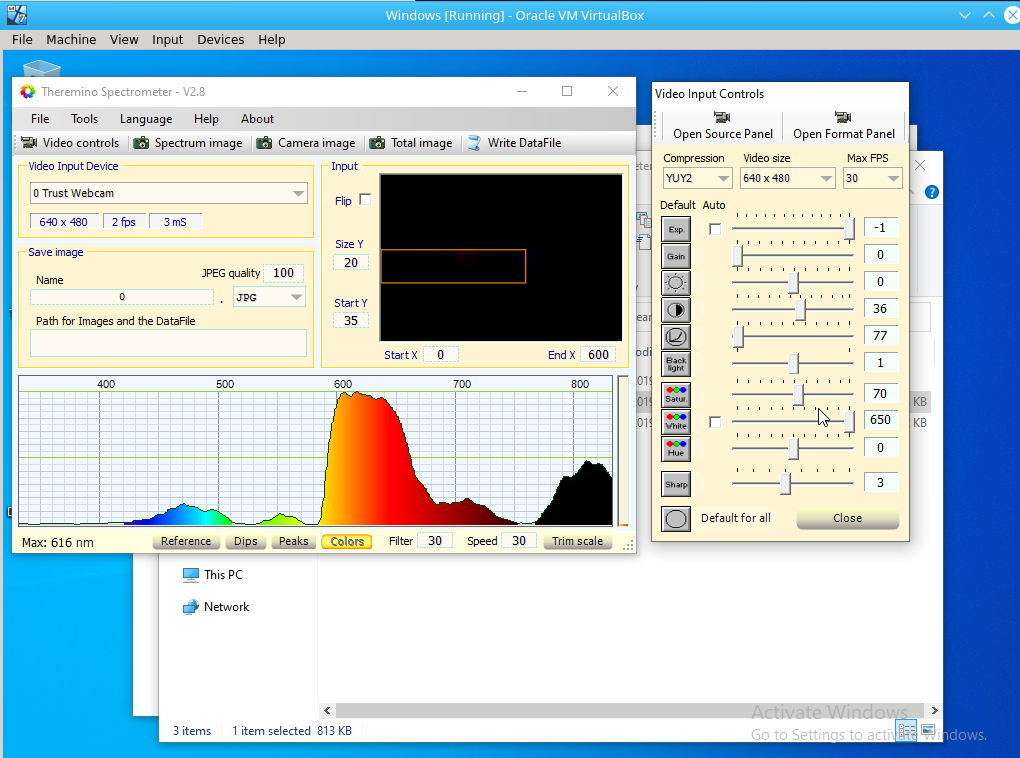This screenshot has width=1020, height=758.
Task: Click Write DataFile in toolbar
Action: 515,142
